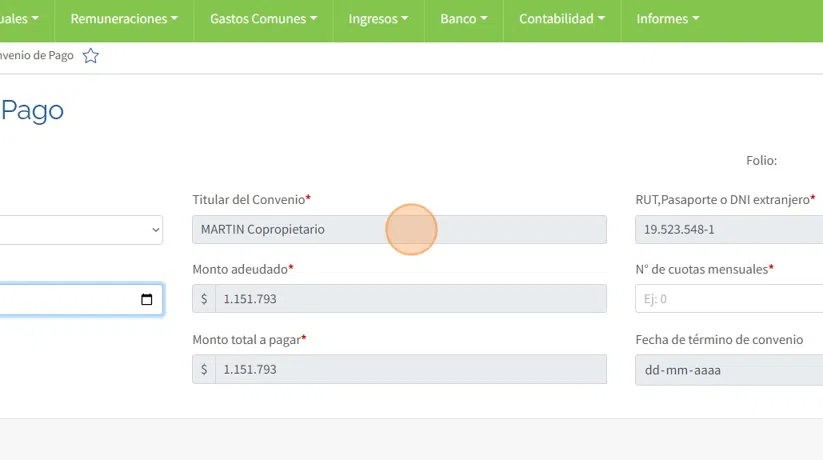Screen dimensions: 823x460
Task: Open the Remuneraciones menu
Action: tap(124, 19)
